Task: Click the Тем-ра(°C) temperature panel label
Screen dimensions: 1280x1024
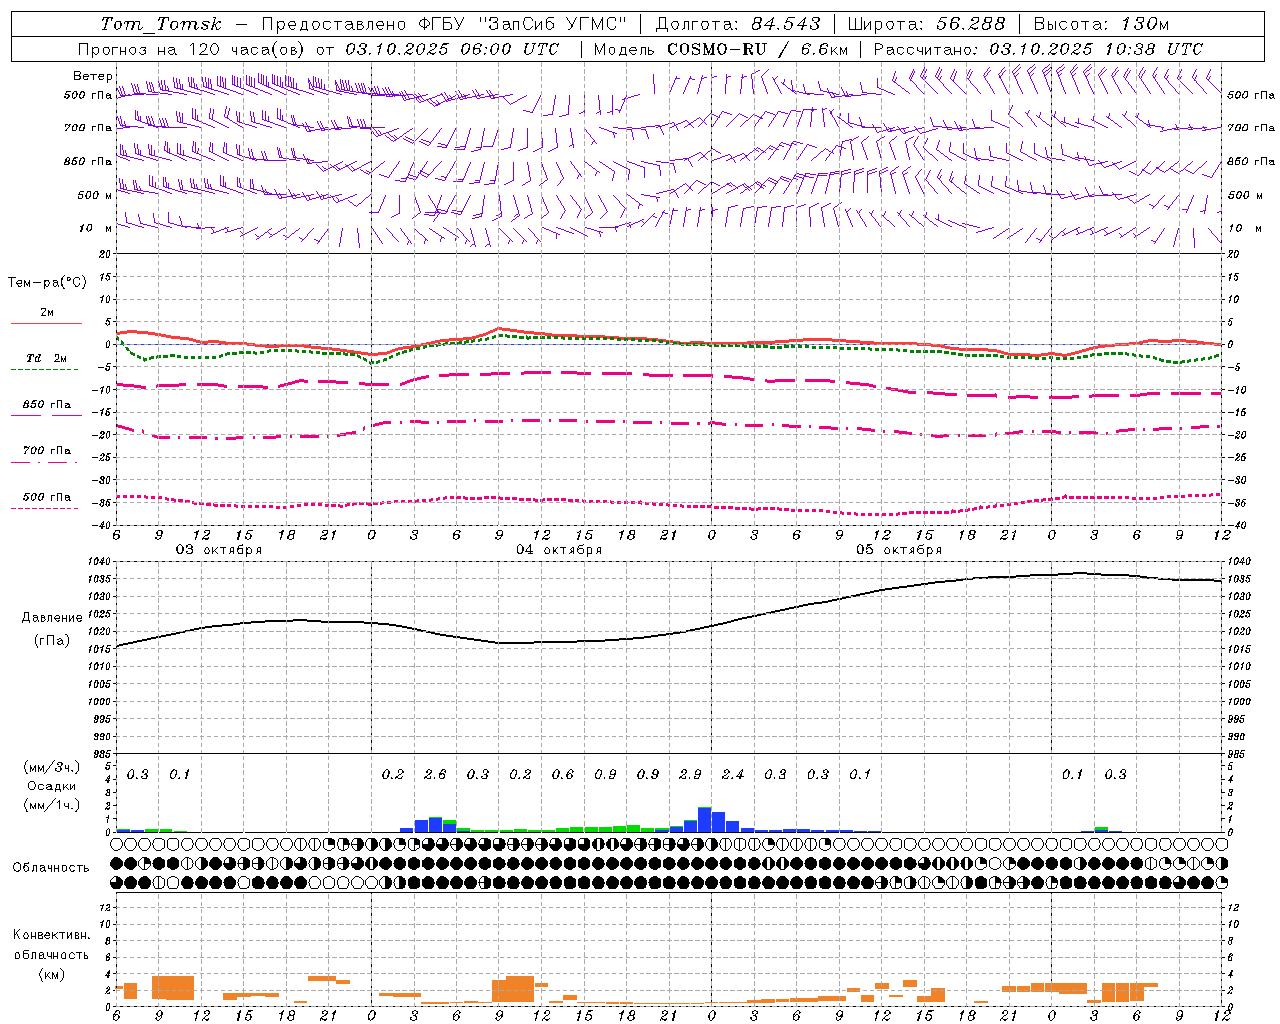Action: click(x=47, y=283)
